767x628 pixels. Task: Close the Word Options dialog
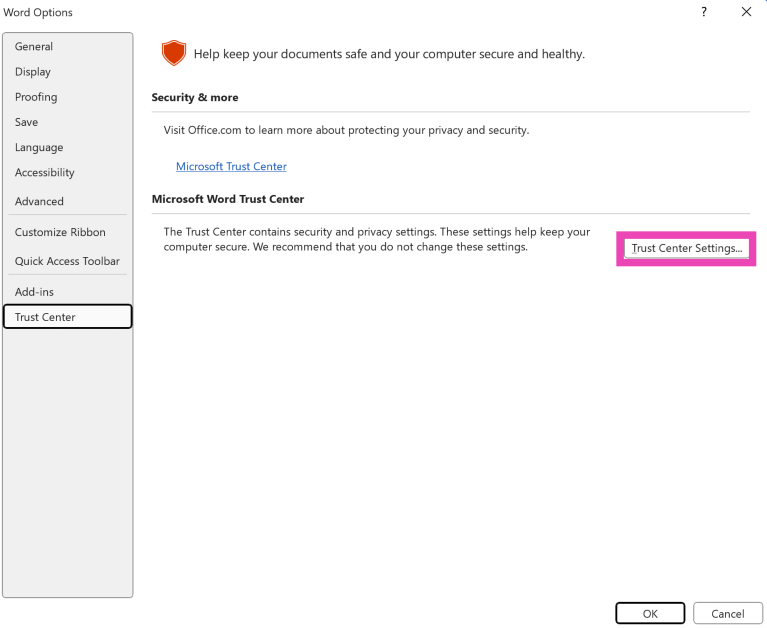[746, 12]
